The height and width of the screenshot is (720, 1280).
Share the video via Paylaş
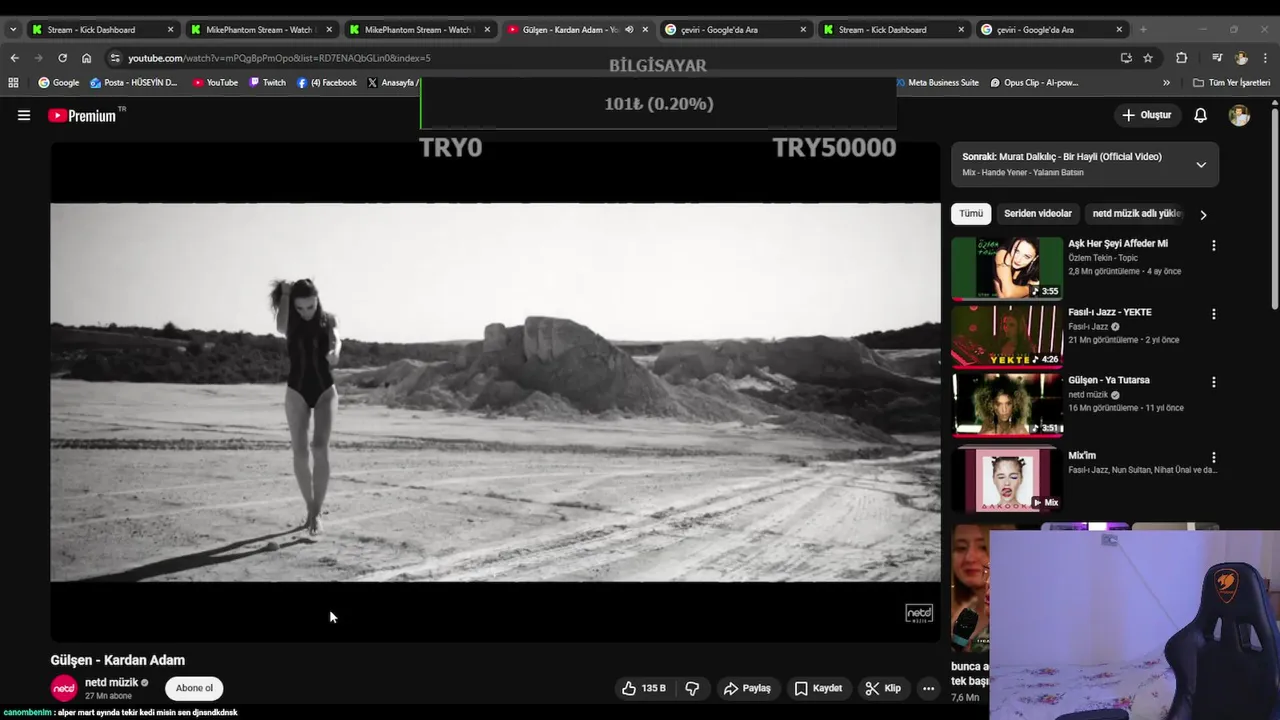click(747, 688)
